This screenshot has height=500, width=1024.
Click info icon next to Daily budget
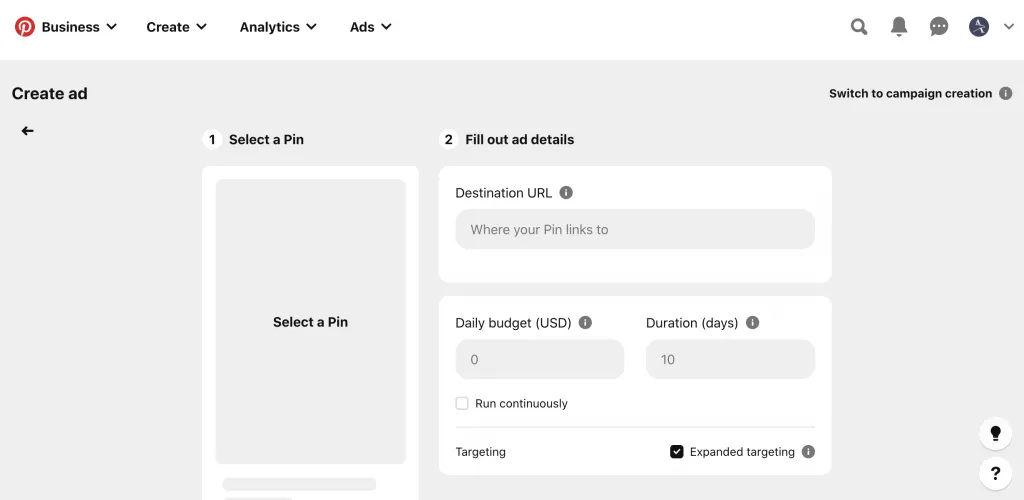coord(585,323)
